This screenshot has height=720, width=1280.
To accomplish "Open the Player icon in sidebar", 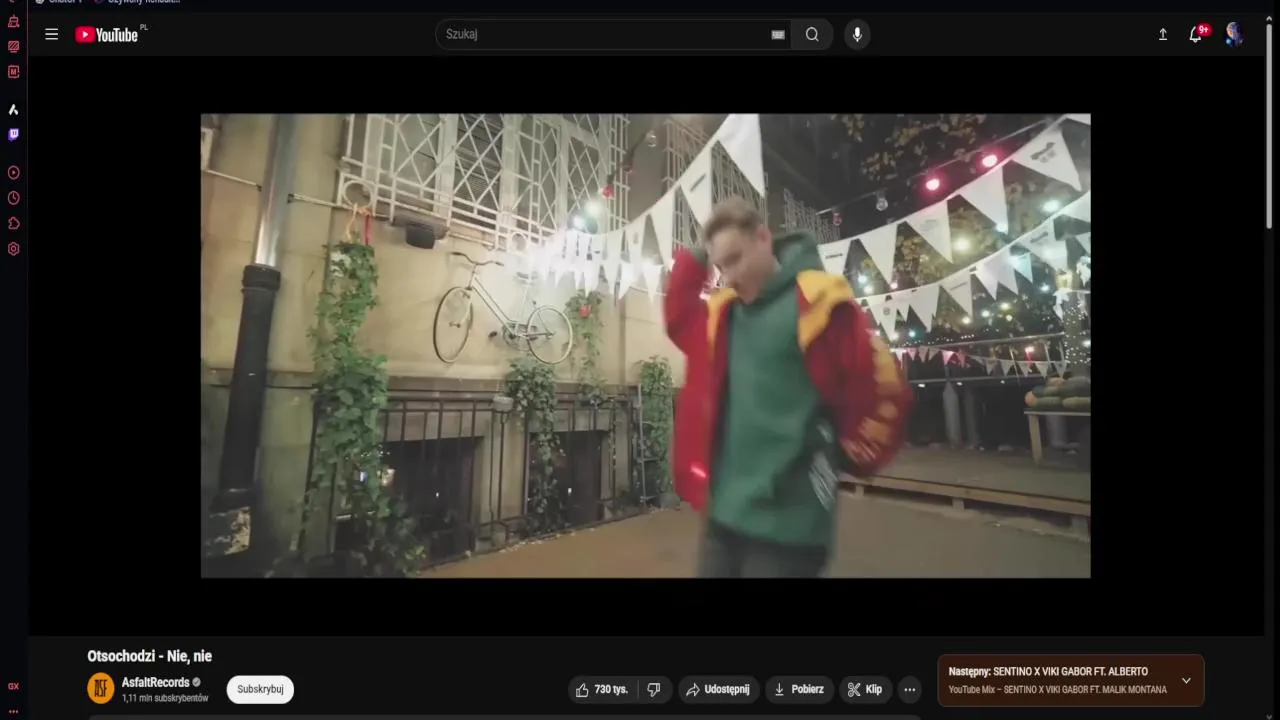I will 13,173.
